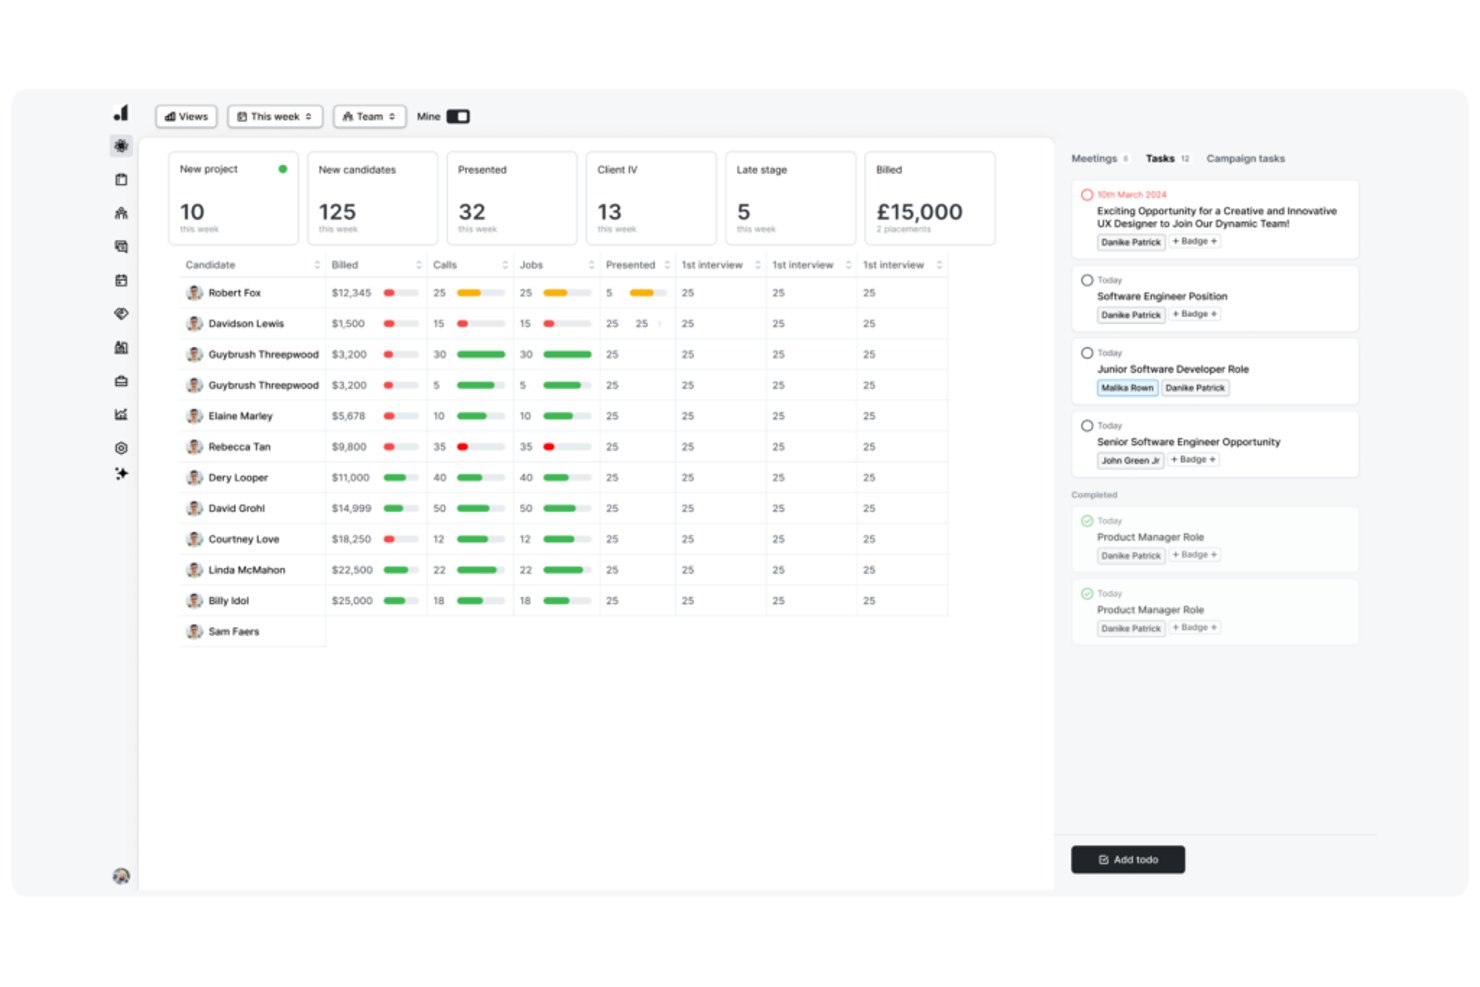The height and width of the screenshot is (987, 1480).
Task: Toggle the Mine switch
Action: pyautogui.click(x=458, y=117)
